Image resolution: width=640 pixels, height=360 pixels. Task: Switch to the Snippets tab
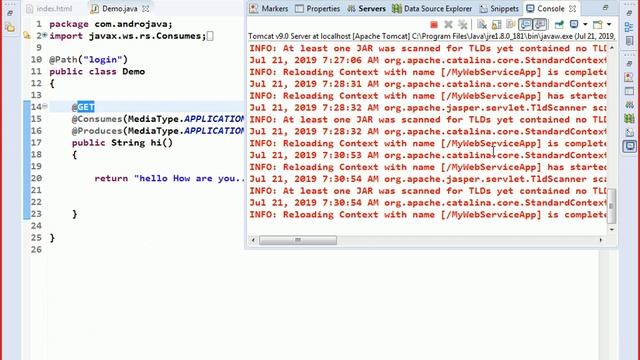(499, 9)
